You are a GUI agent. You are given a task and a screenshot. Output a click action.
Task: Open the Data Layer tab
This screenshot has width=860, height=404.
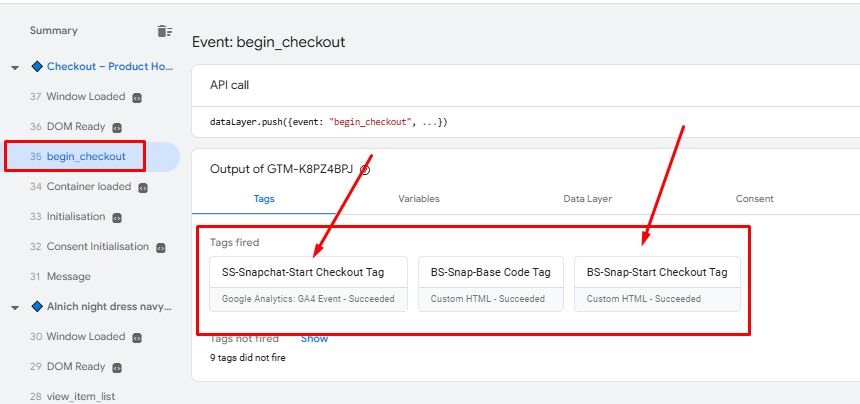click(x=587, y=199)
